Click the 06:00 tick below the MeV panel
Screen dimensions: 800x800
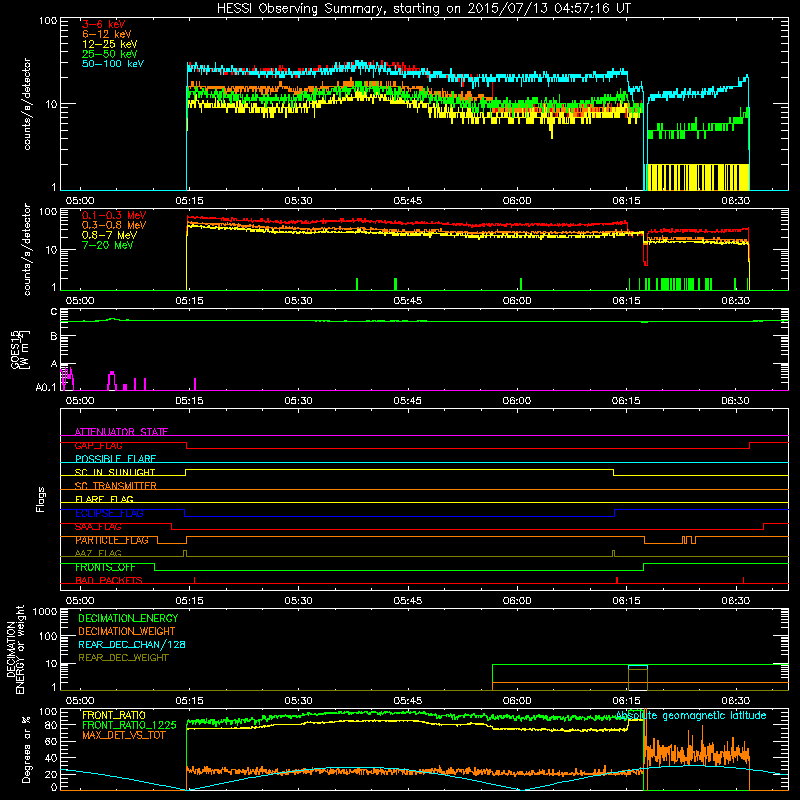[x=516, y=301]
